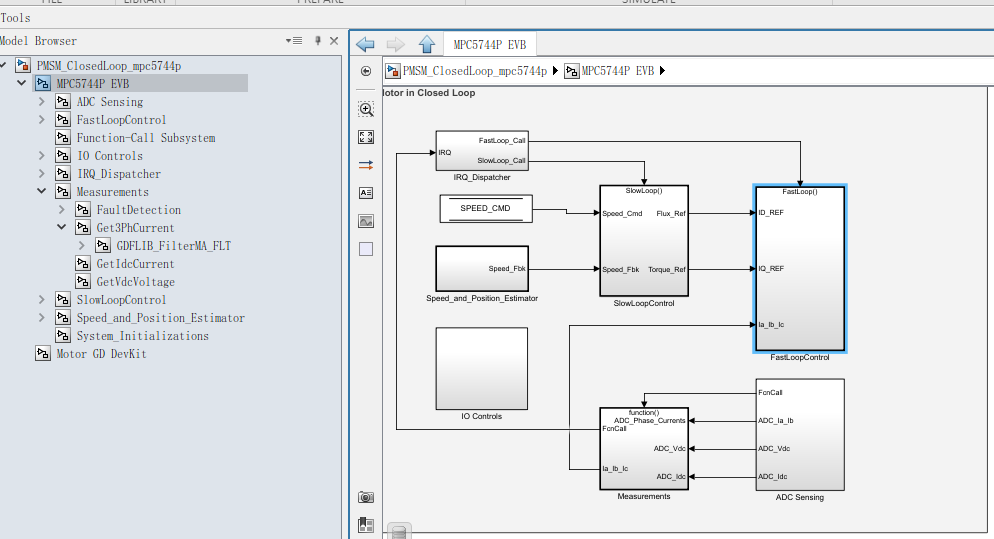994x539 pixels.
Task: Select FaultDetection in Model Browser
Action: 139,209
